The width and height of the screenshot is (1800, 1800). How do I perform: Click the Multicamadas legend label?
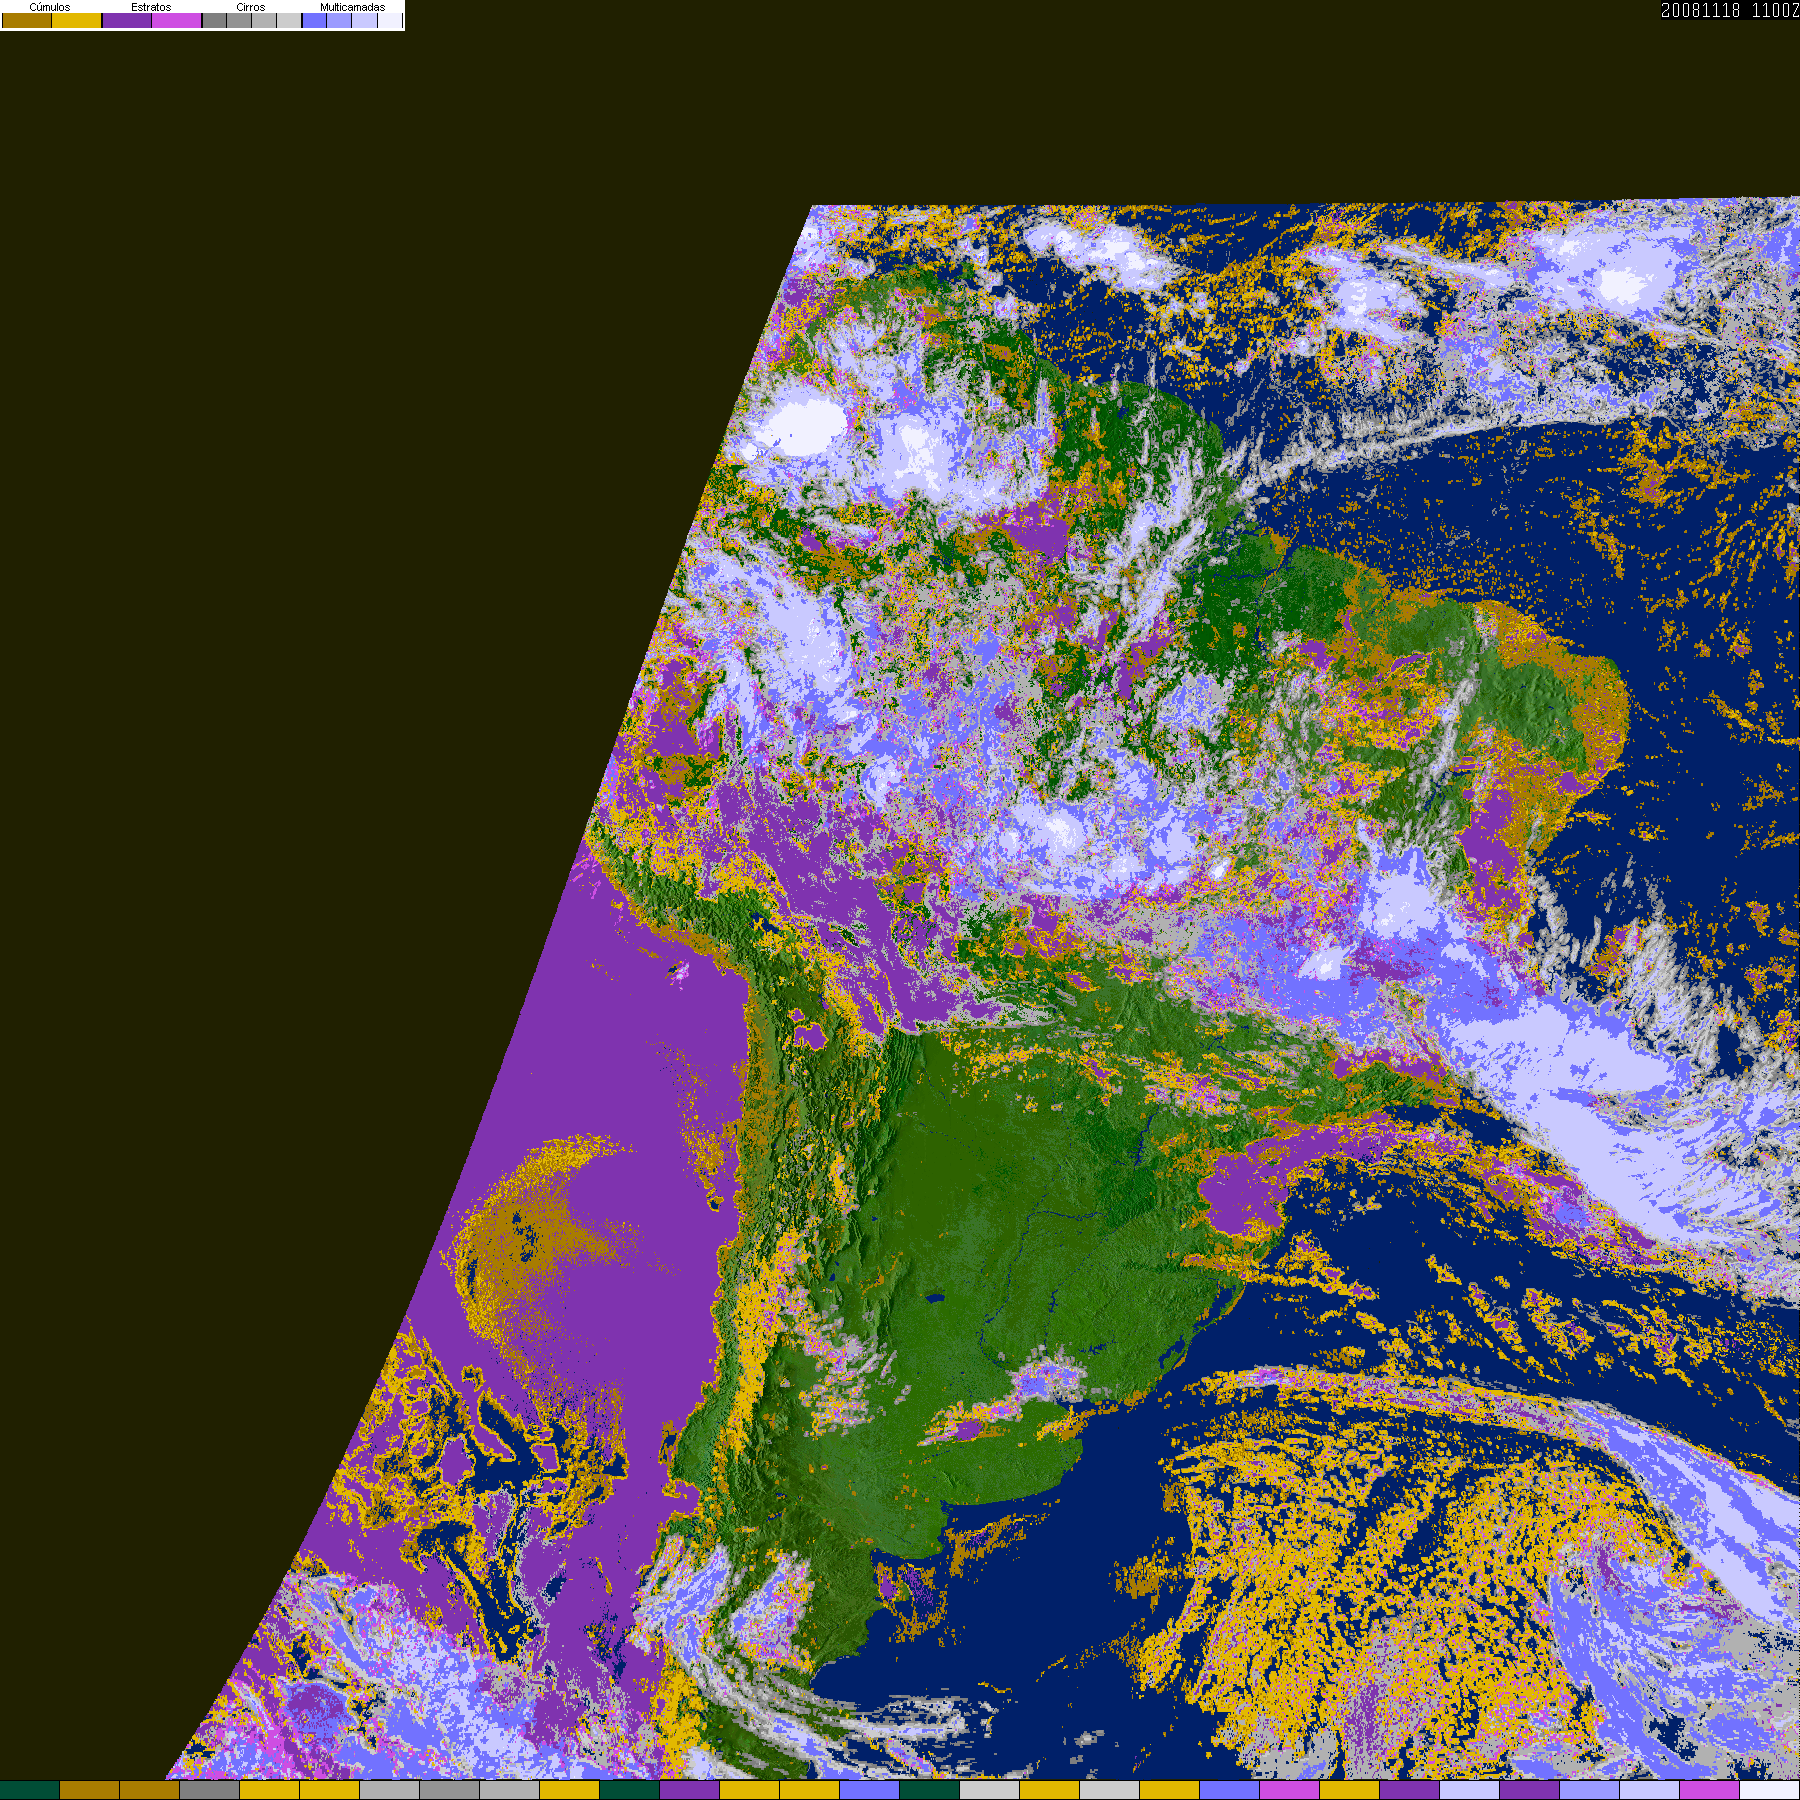point(352,7)
